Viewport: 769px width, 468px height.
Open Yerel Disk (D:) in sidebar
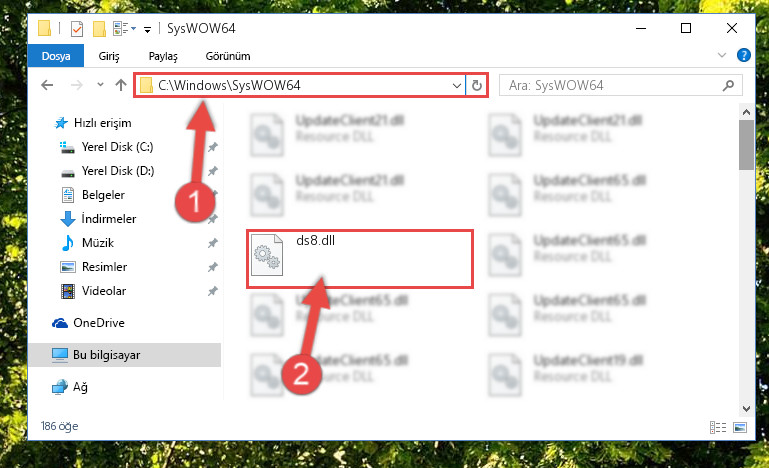click(x=118, y=171)
